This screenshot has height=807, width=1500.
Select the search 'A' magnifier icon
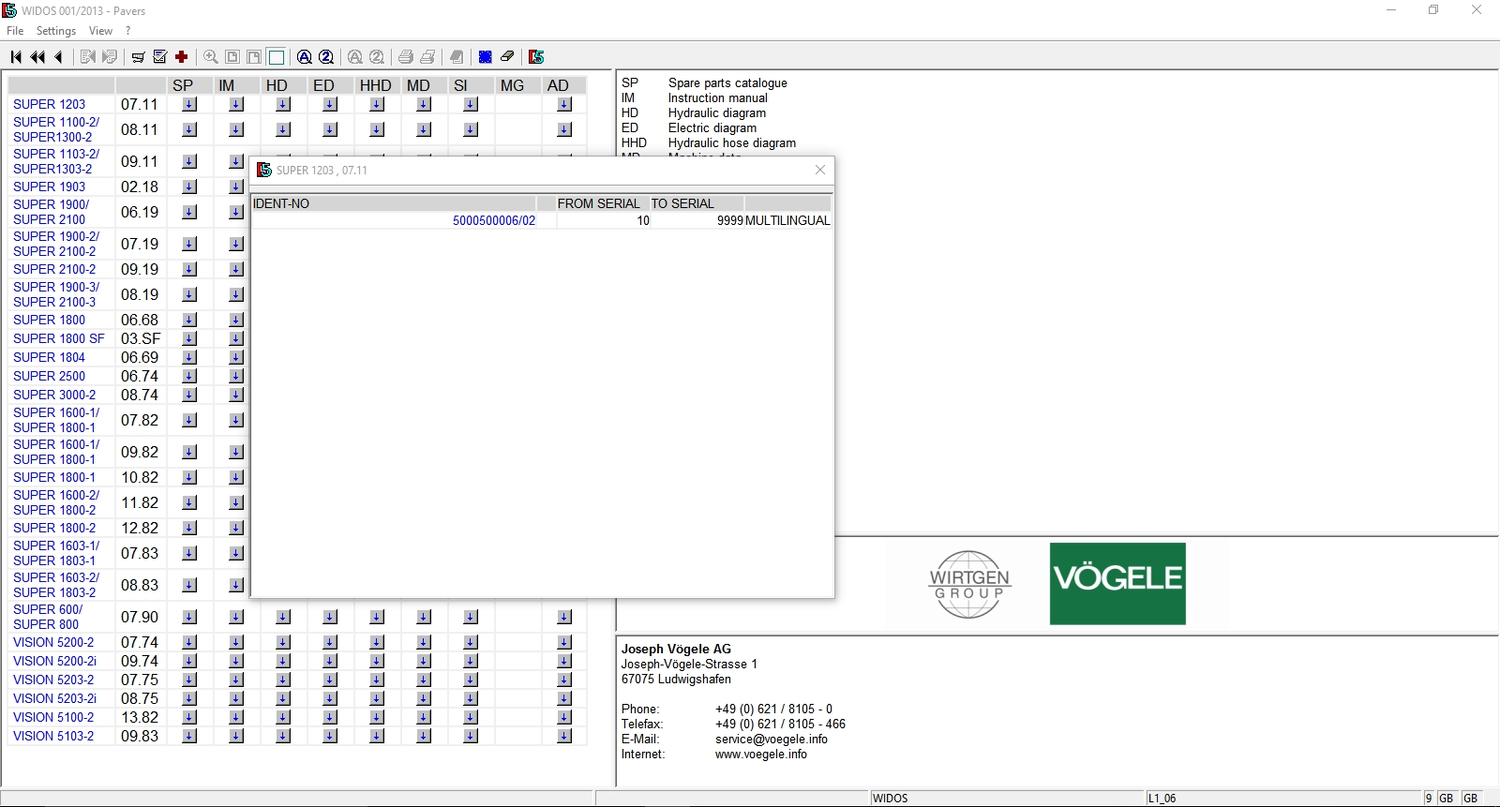[x=304, y=57]
